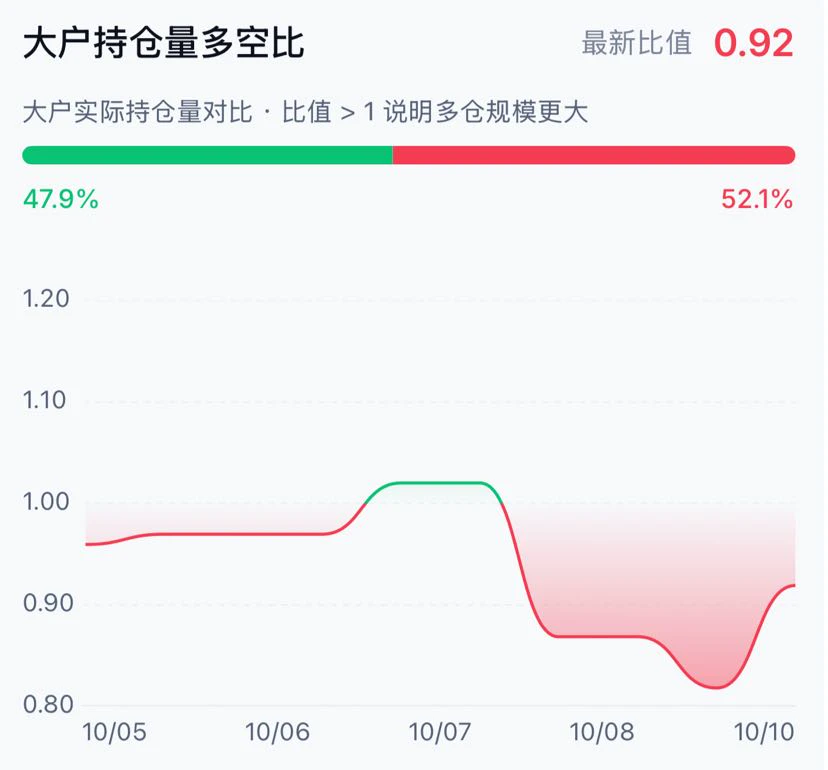Tap the 52.1% short percentage
Screen dimensions: 828x770
[x=757, y=200]
